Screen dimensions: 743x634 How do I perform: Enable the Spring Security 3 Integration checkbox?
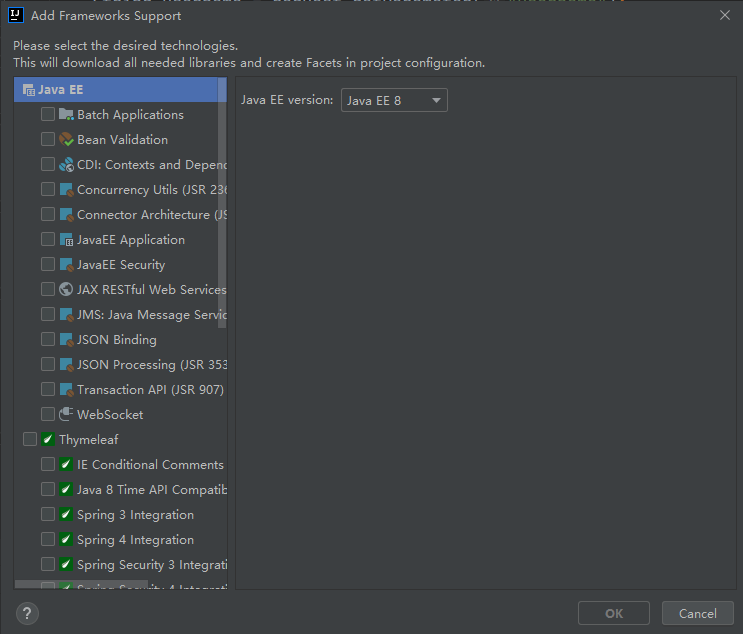pyautogui.click(x=48, y=564)
